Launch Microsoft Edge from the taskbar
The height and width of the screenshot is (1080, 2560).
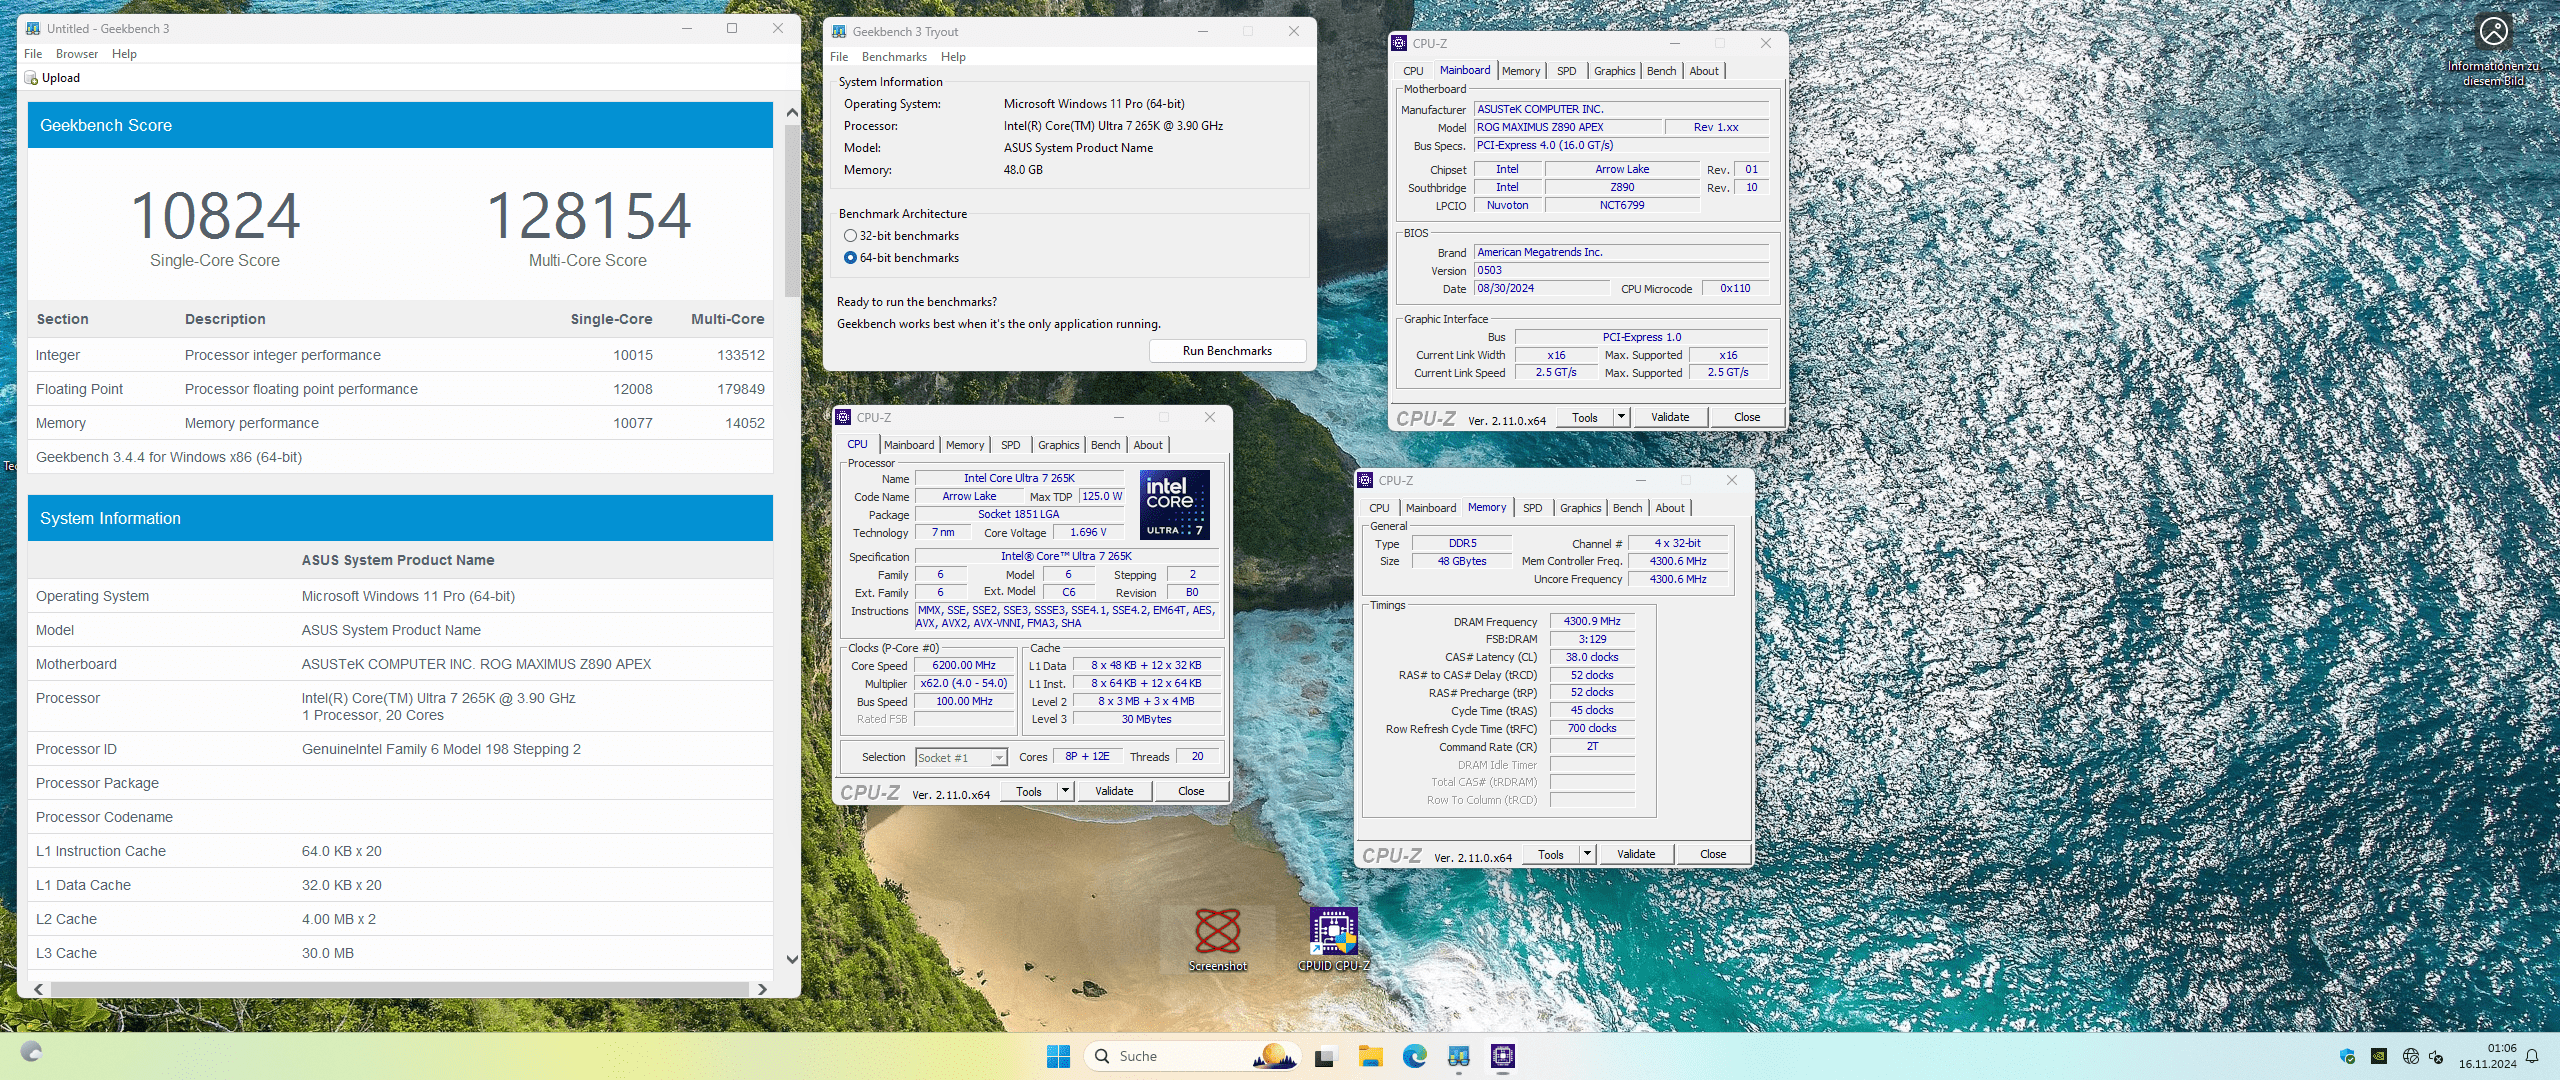coord(1414,1056)
